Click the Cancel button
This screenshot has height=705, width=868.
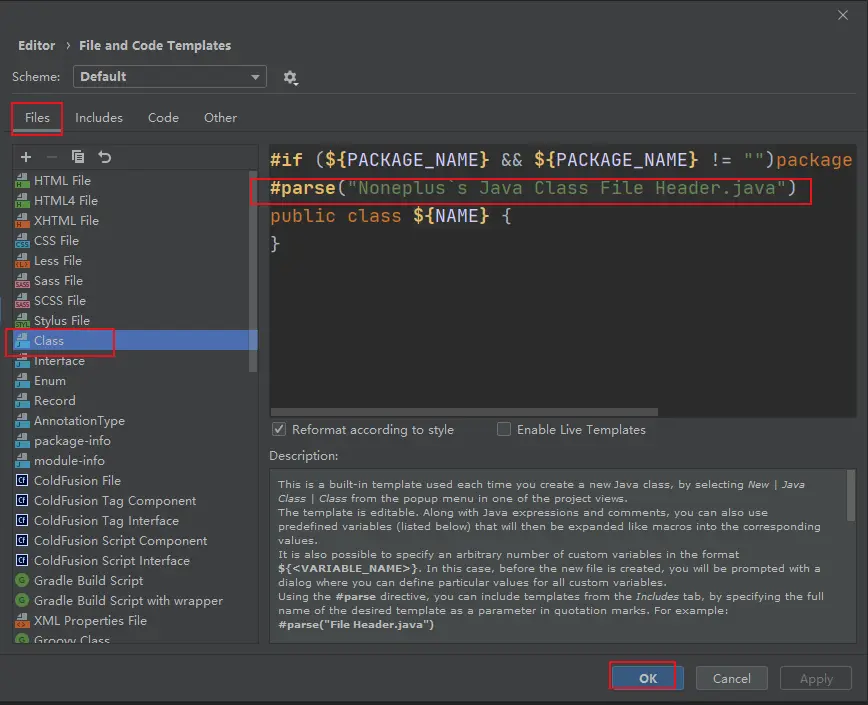pyautogui.click(x=731, y=678)
